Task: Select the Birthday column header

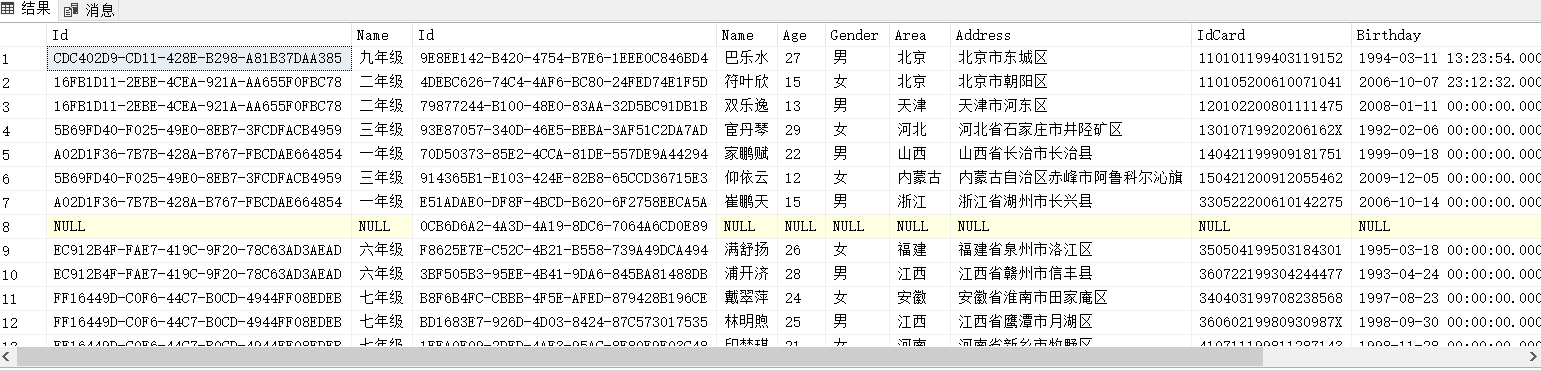Action: pos(1446,35)
